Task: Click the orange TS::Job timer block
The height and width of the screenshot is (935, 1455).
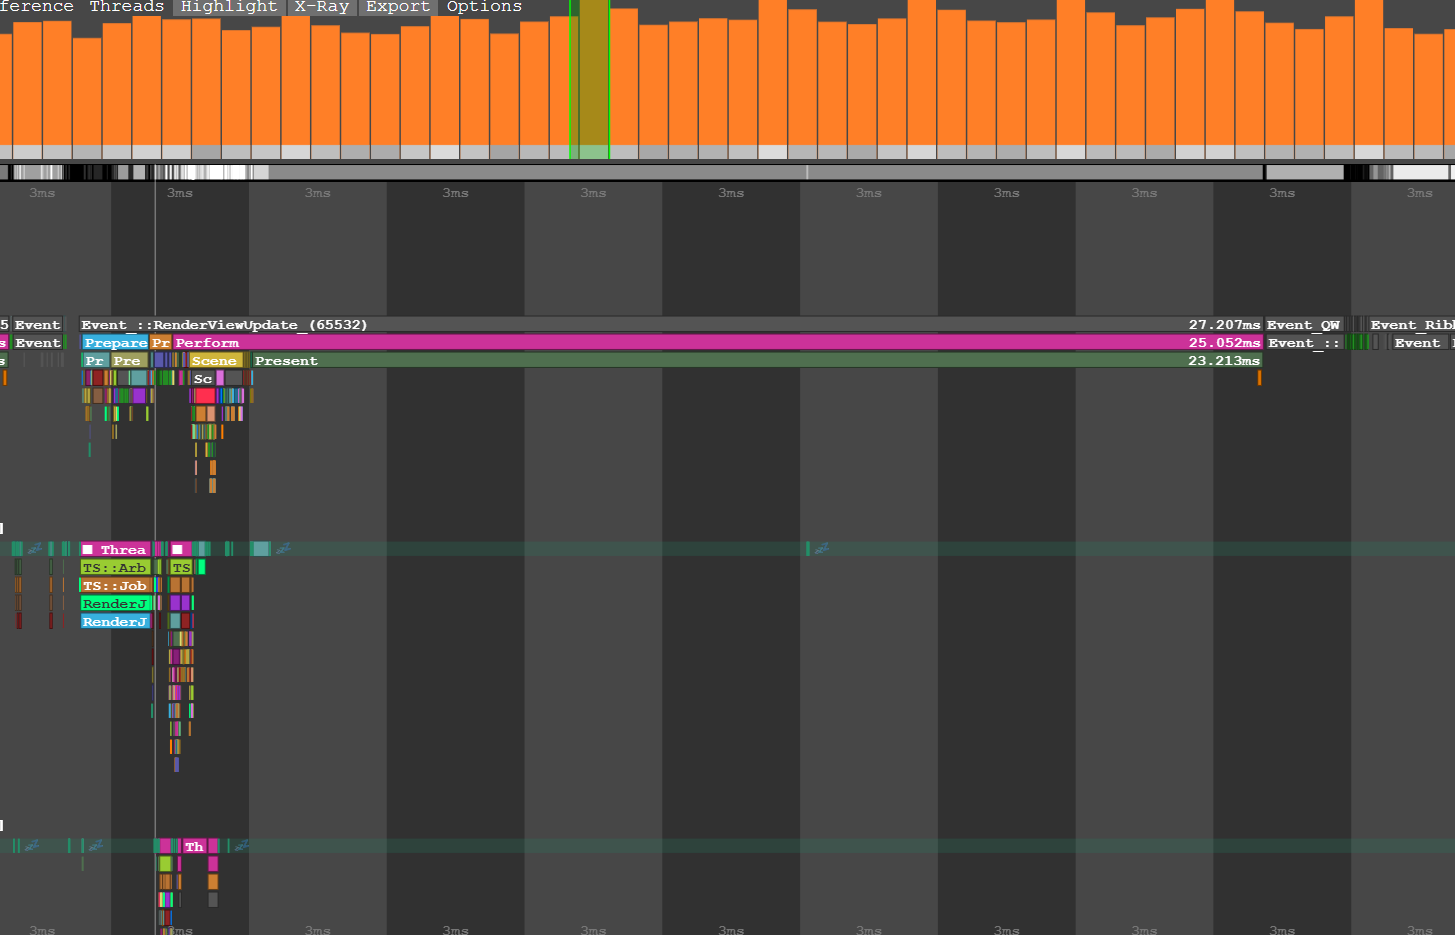Action: (x=115, y=586)
